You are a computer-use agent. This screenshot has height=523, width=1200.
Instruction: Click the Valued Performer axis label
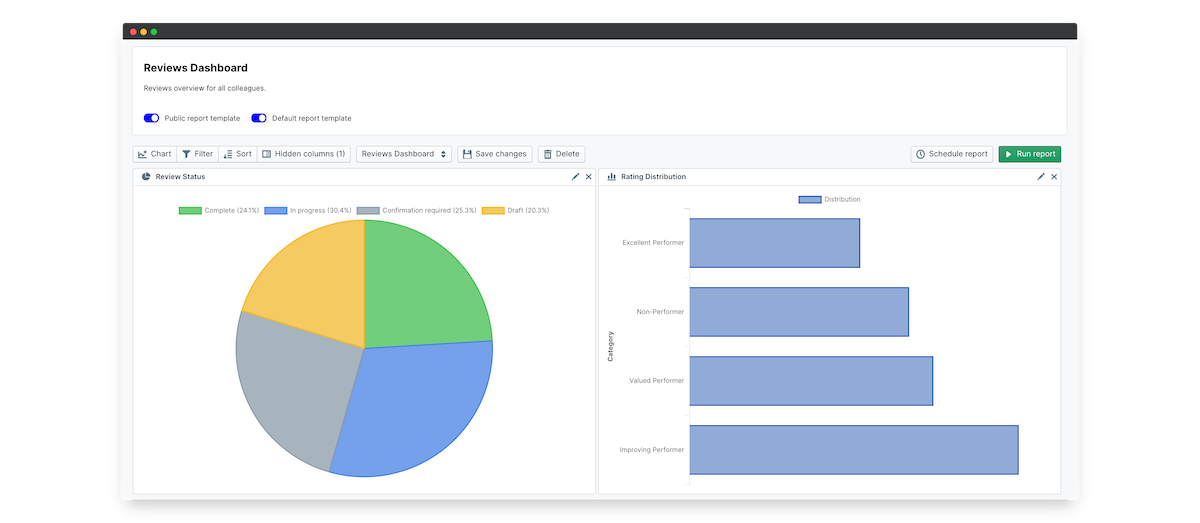tap(657, 381)
